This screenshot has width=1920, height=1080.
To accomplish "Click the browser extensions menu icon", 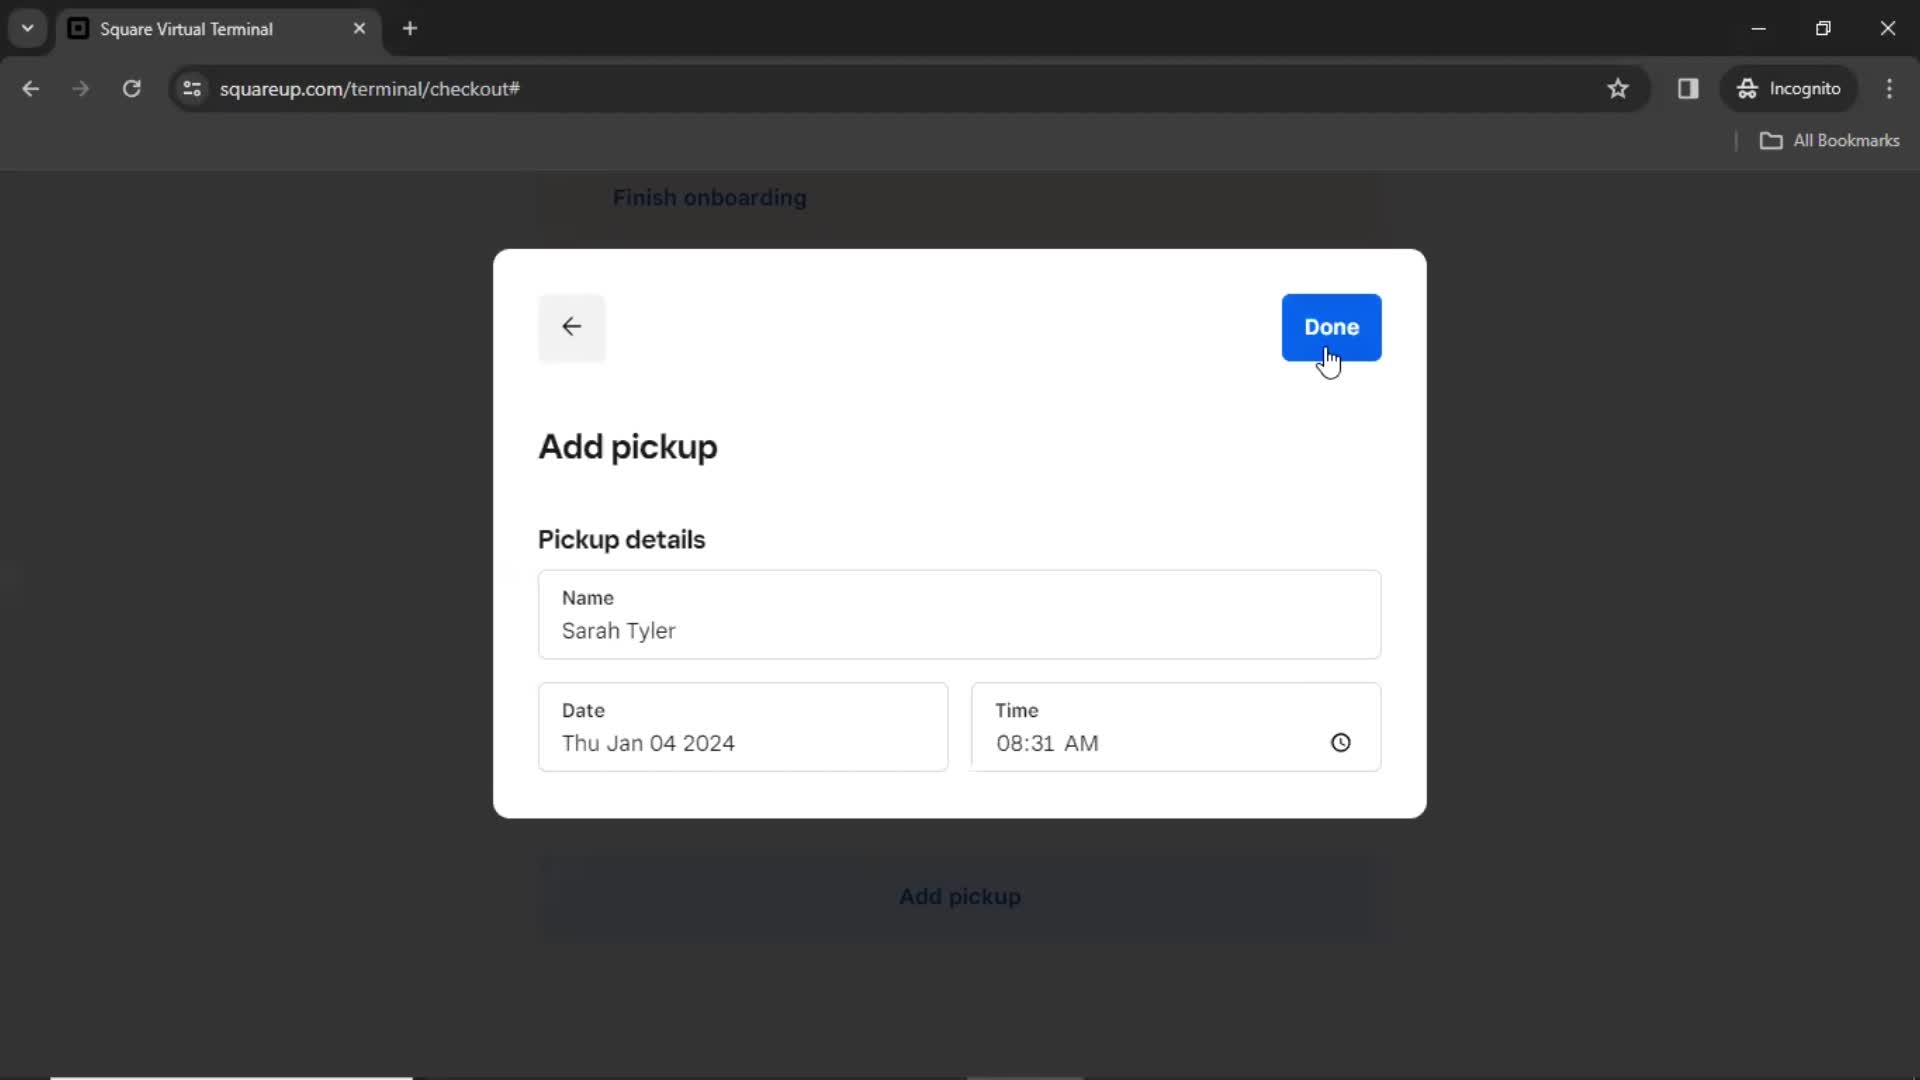I will pyautogui.click(x=1688, y=88).
